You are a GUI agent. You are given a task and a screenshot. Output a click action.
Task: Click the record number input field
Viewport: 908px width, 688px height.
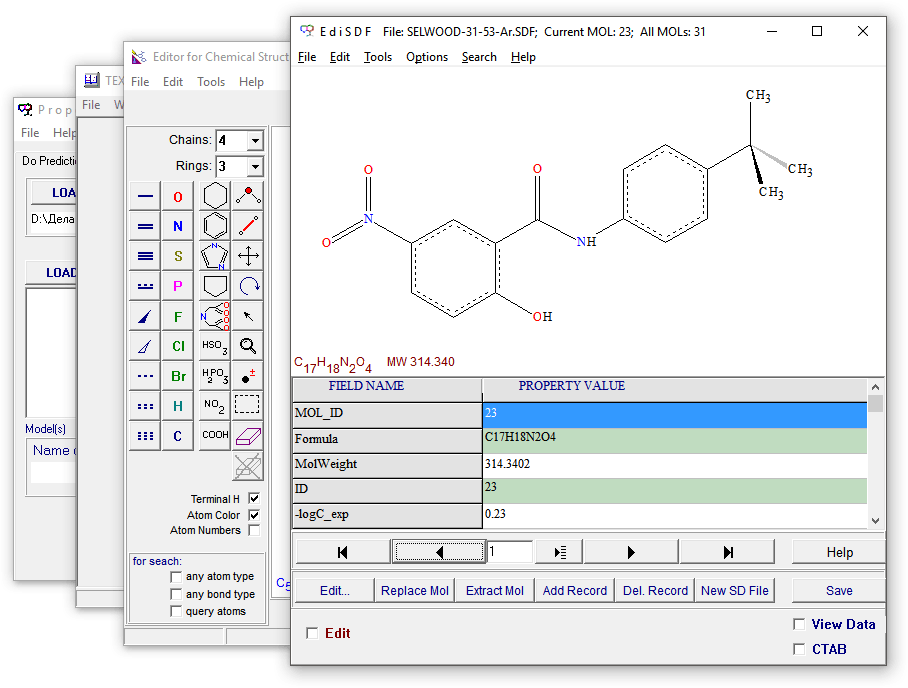[x=510, y=552]
